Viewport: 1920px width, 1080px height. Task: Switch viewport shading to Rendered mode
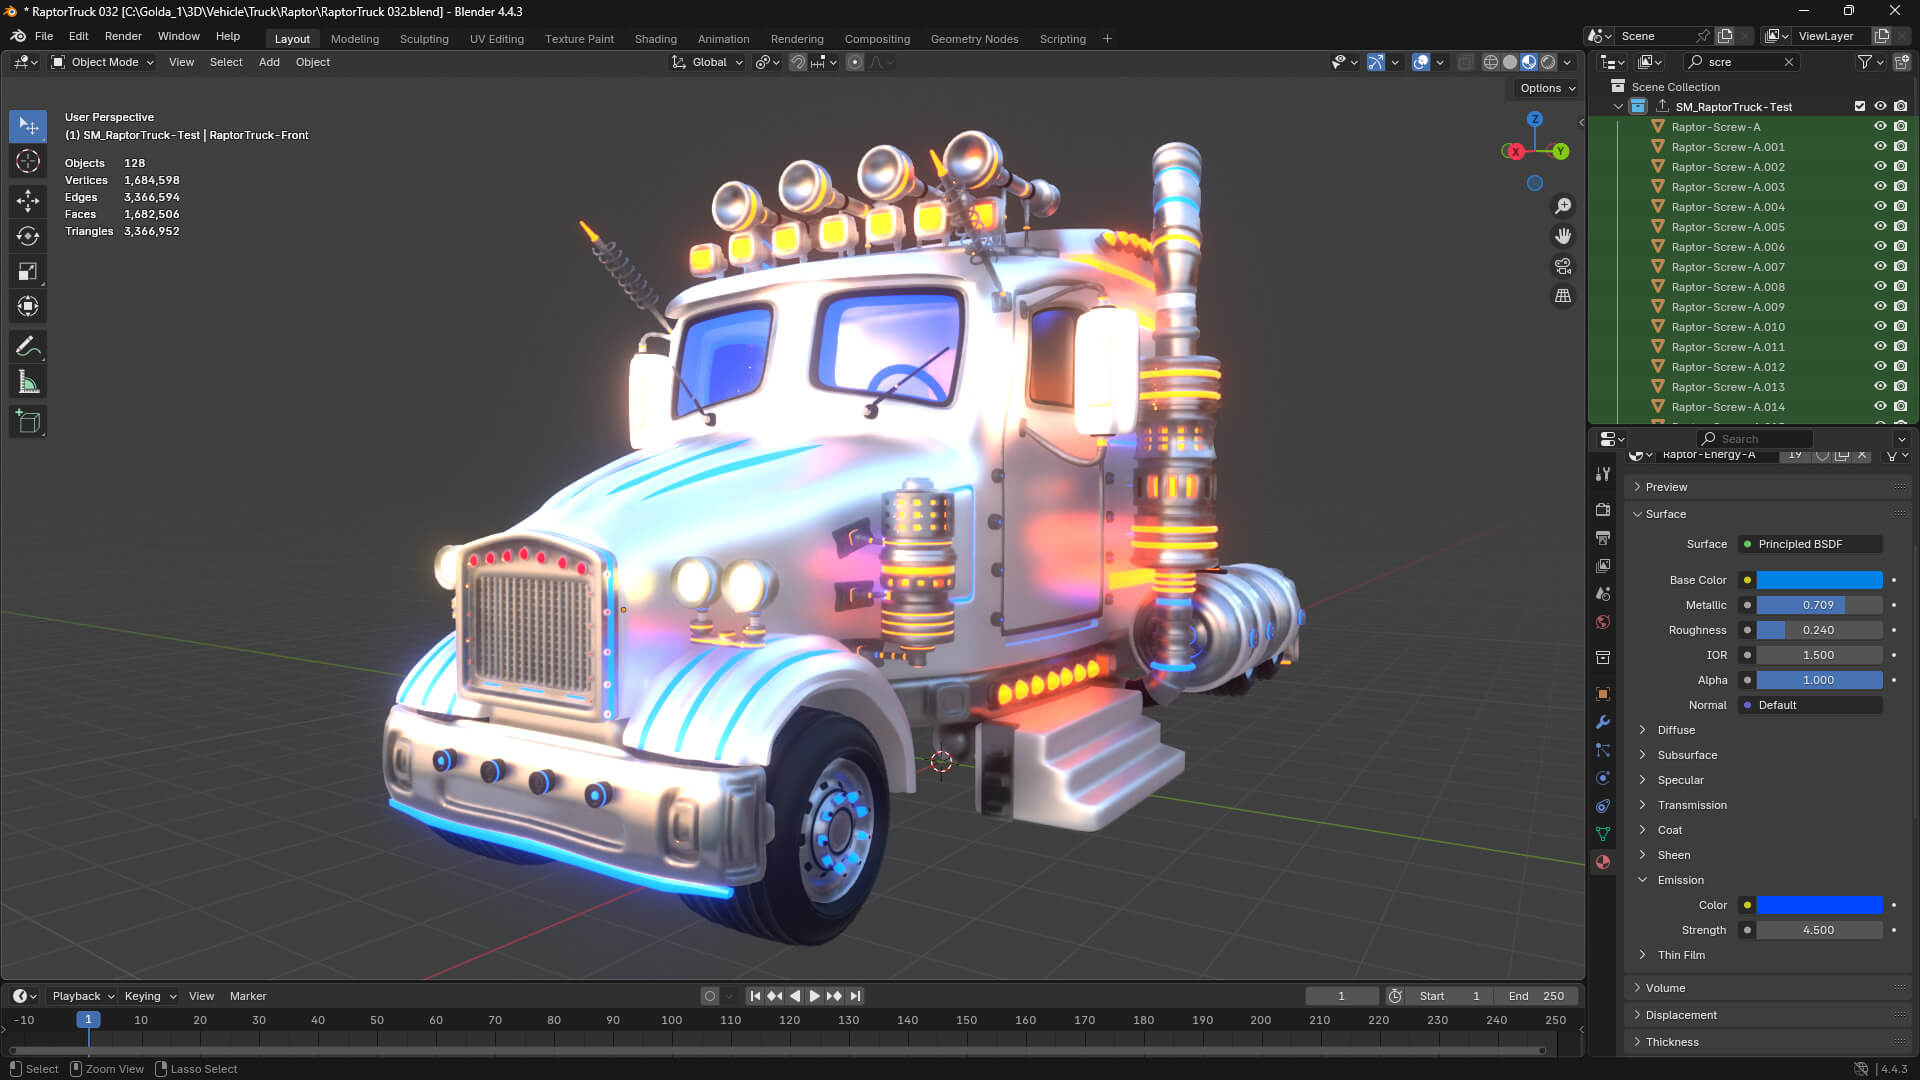(x=1548, y=62)
